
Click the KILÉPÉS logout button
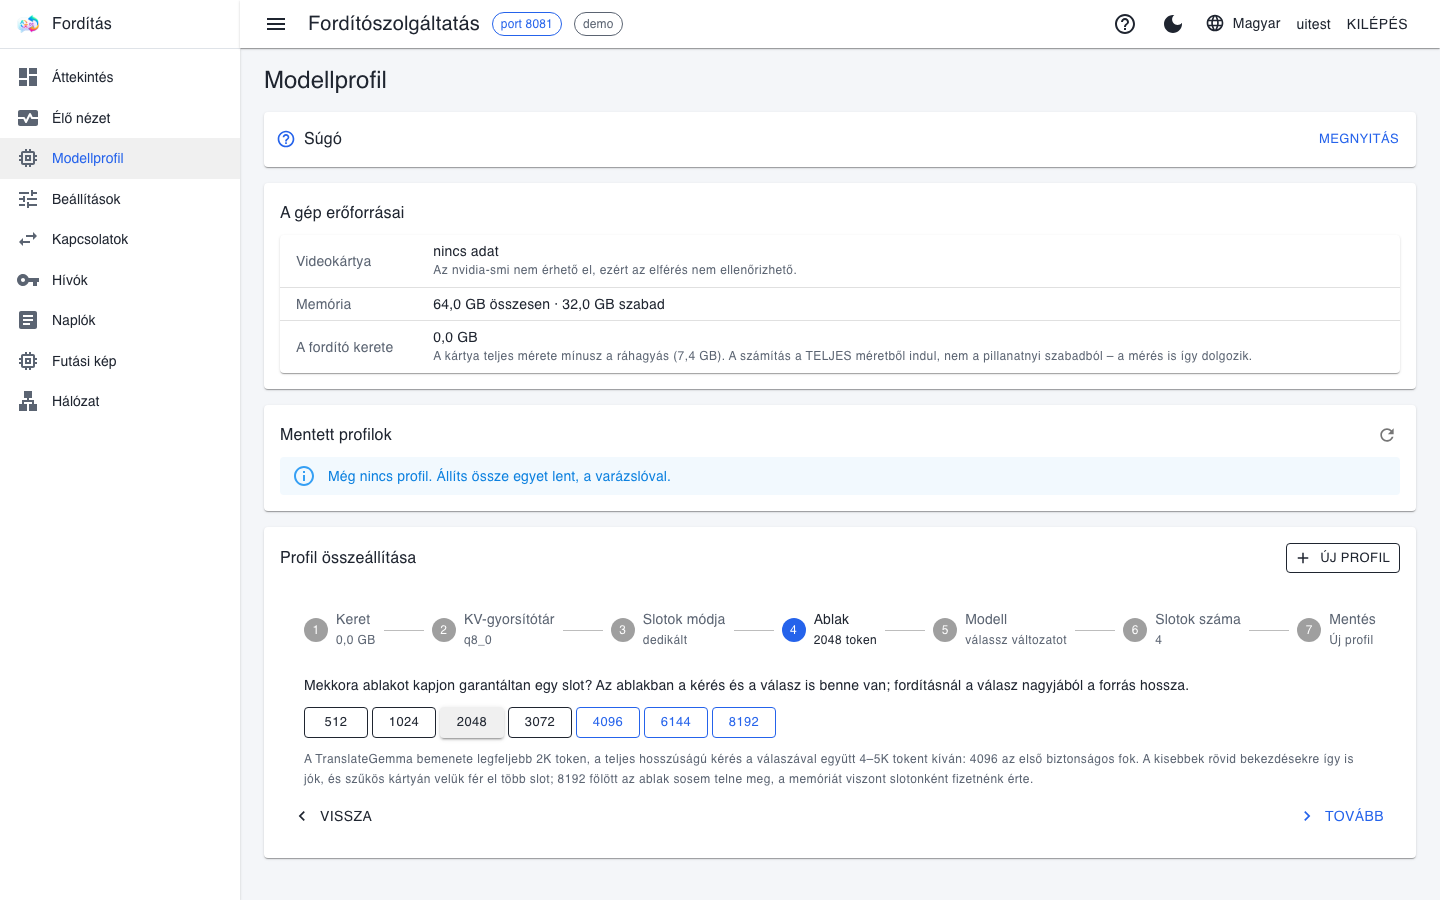1377,24
